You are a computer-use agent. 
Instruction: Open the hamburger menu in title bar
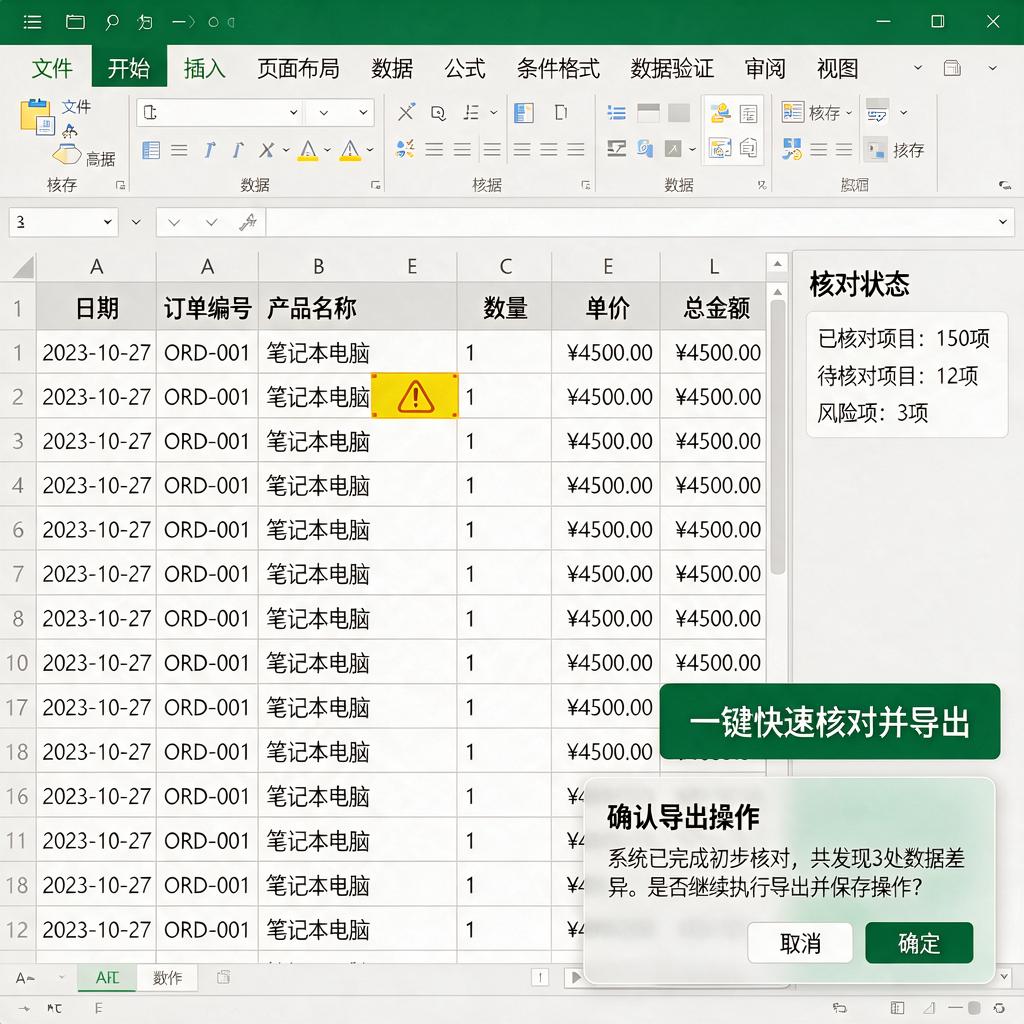pyautogui.click(x=32, y=22)
